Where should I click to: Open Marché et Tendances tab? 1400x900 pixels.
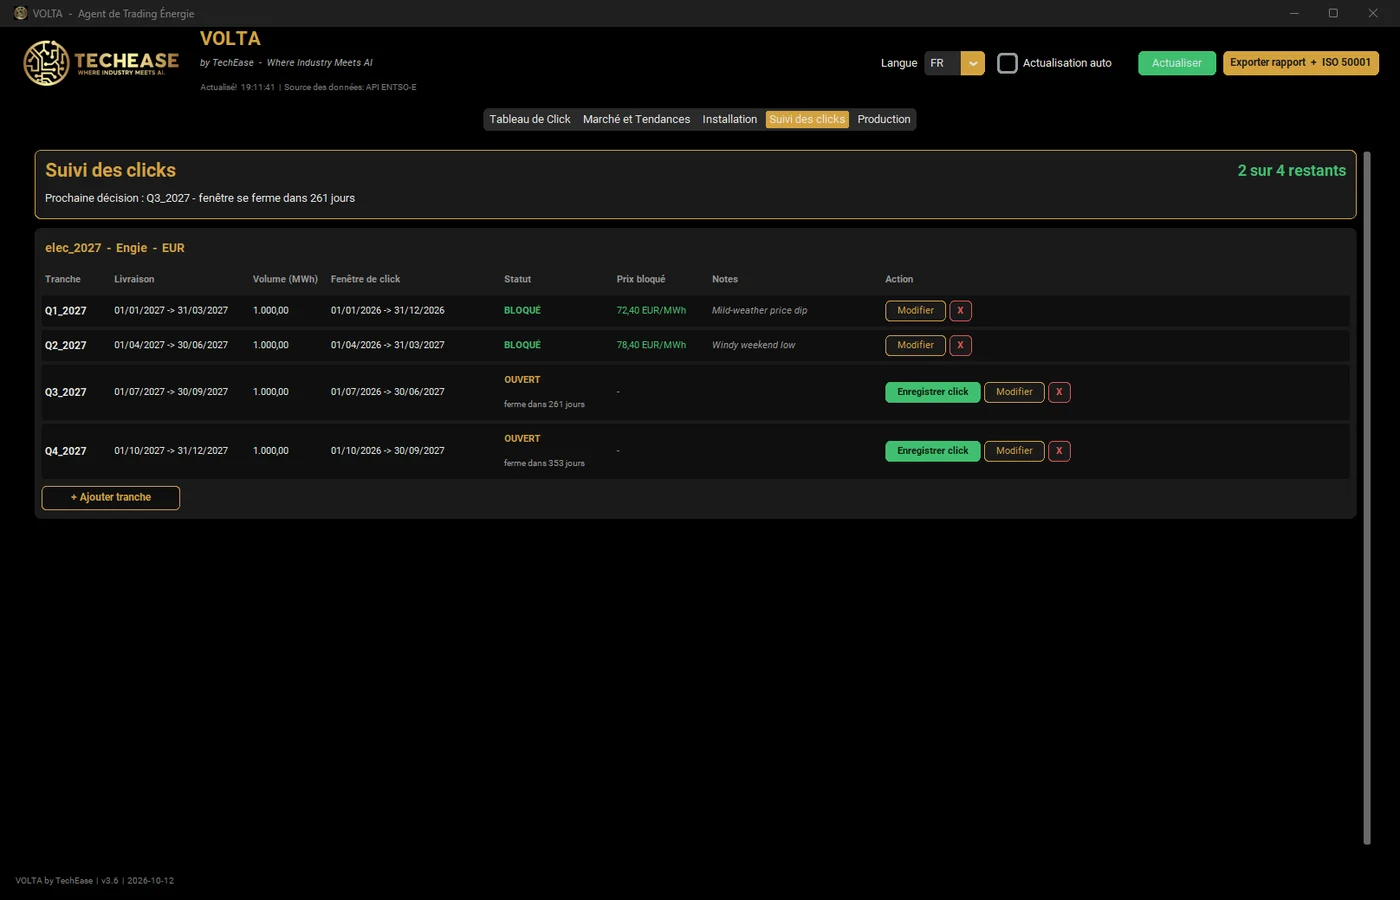636,119
